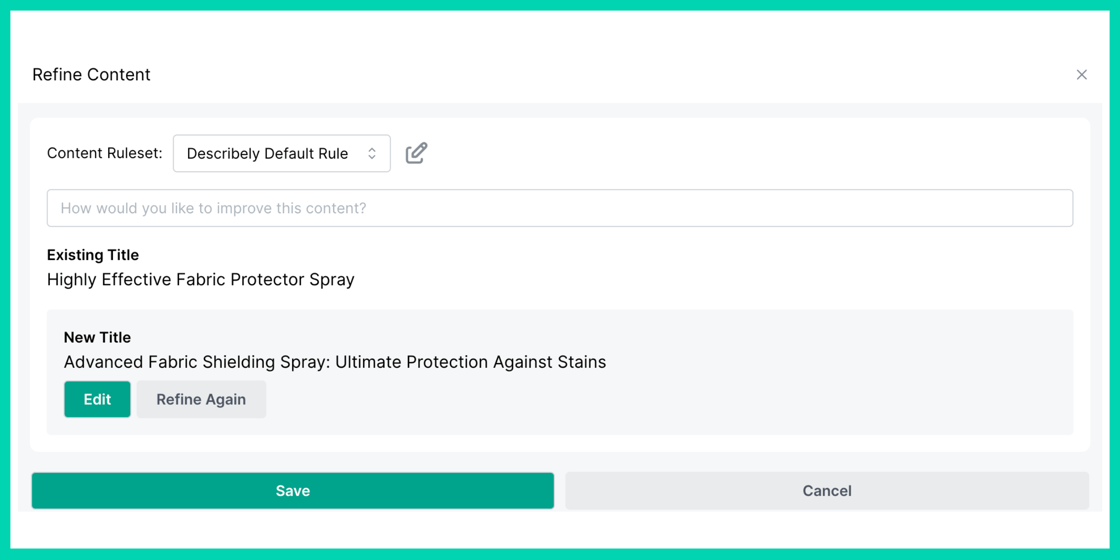Image resolution: width=1120 pixels, height=560 pixels.
Task: Click the up-down chevron arrows in ruleset selector
Action: coord(372,154)
